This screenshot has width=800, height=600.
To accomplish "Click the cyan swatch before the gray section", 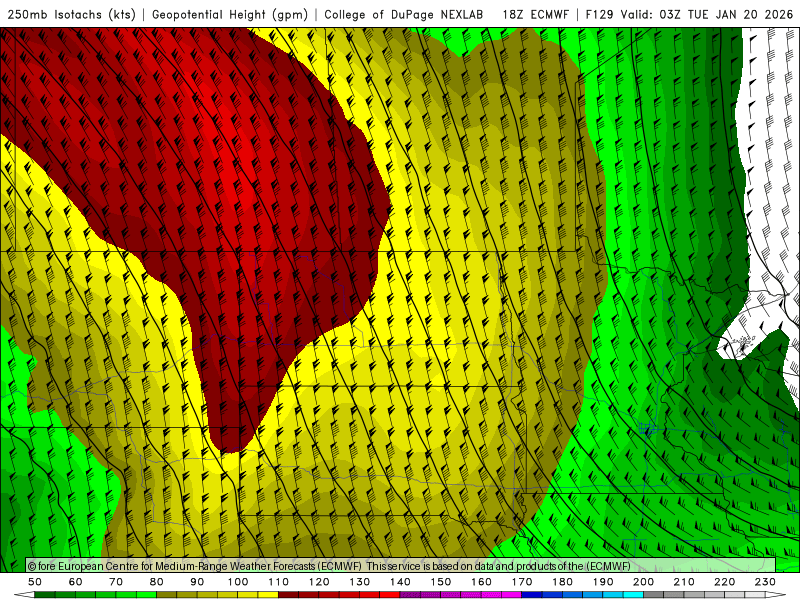I will point(634,595).
